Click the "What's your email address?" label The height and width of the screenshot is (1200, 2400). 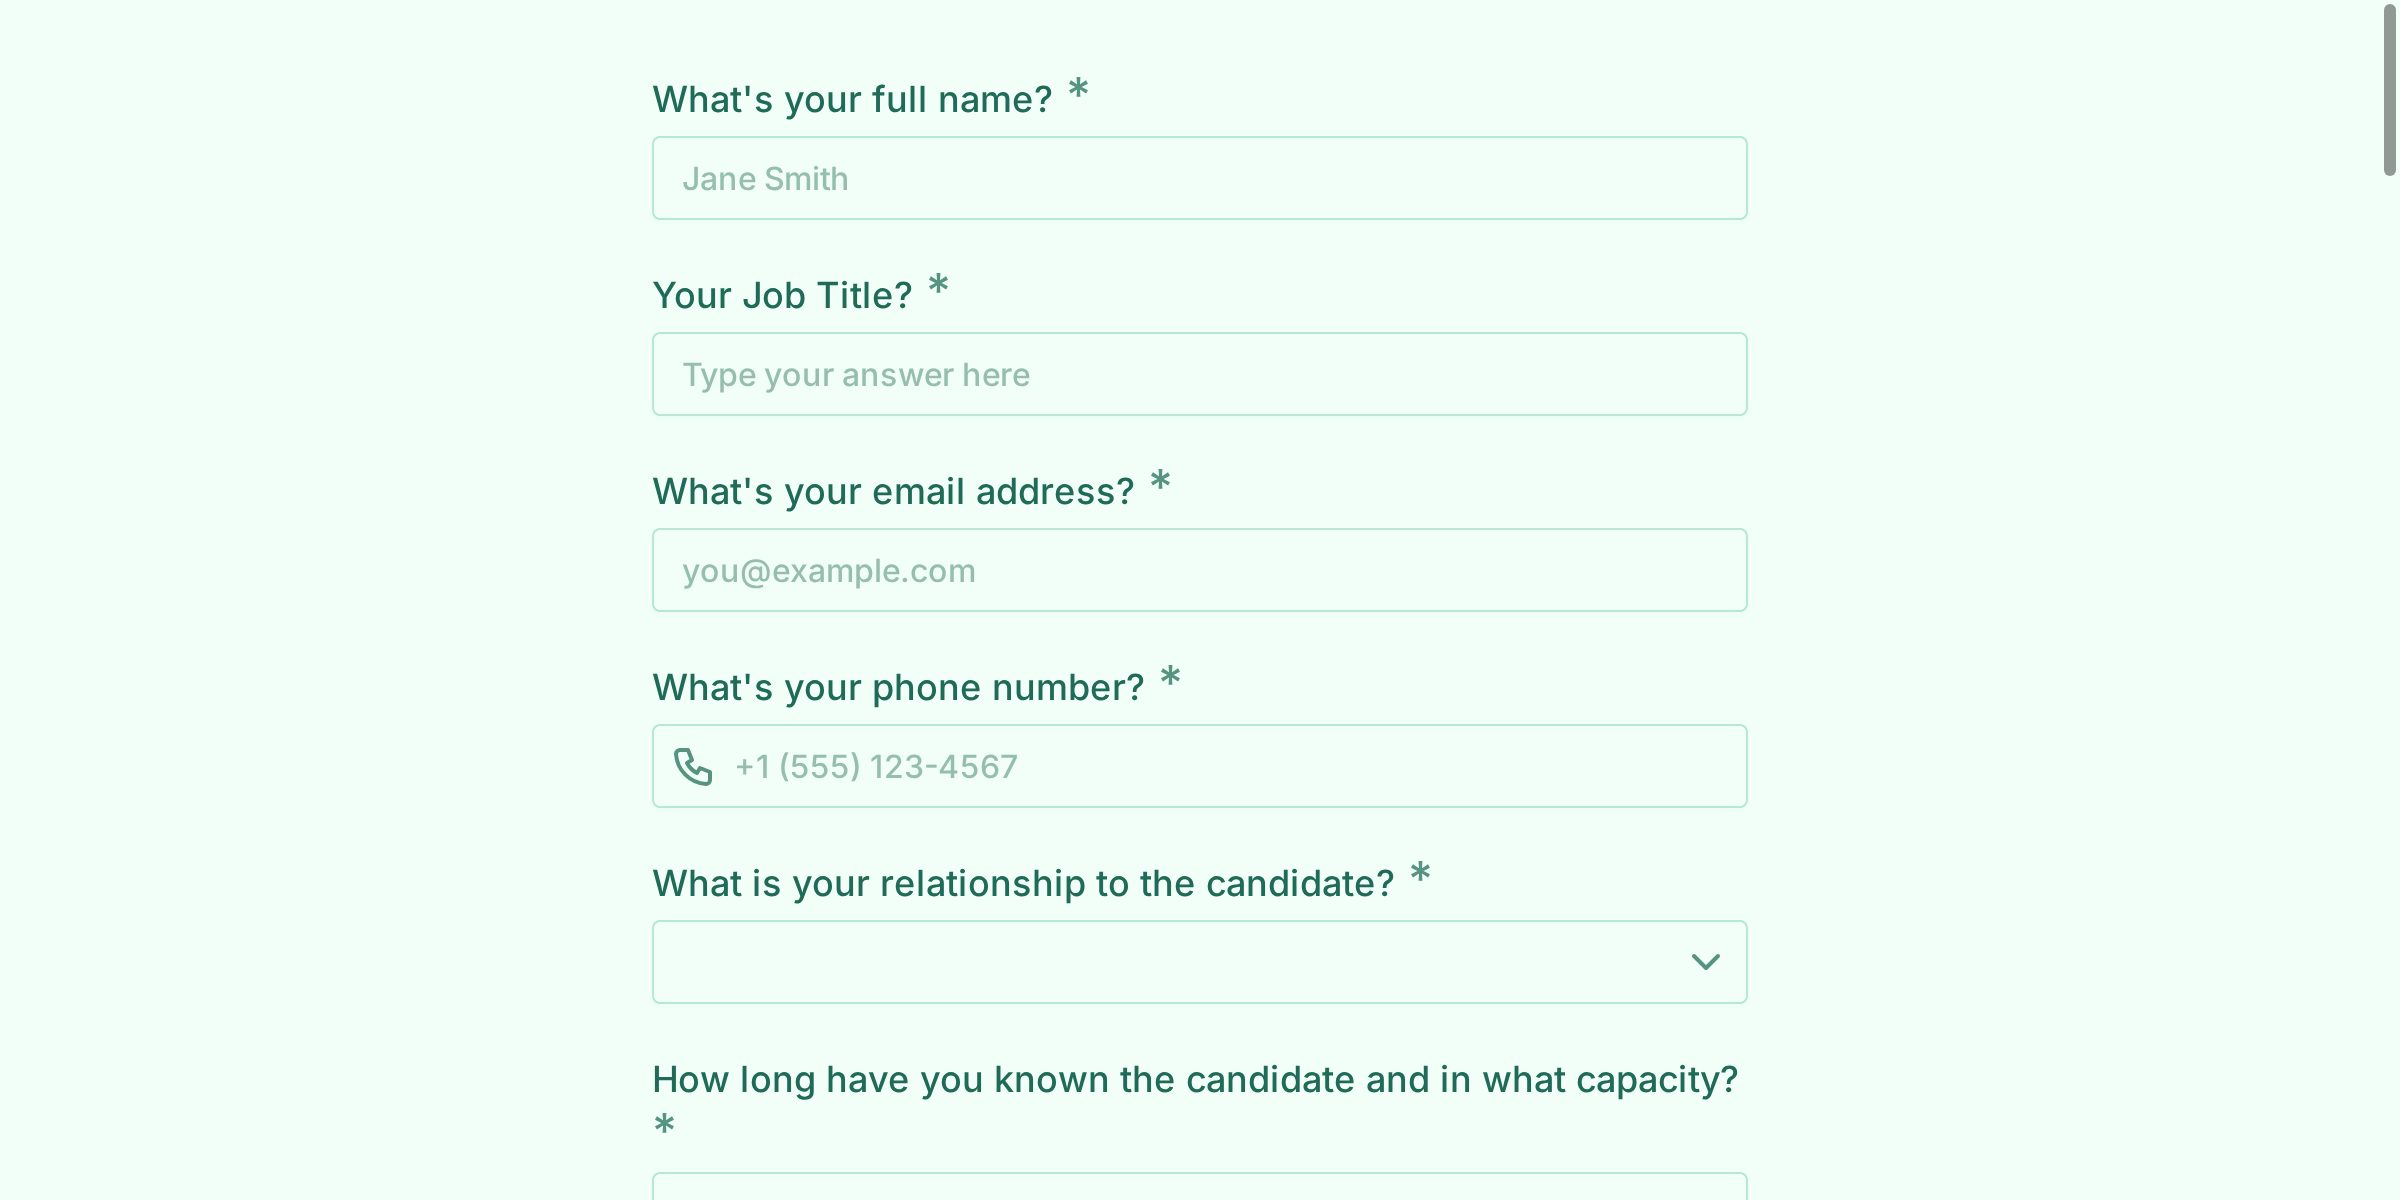(x=893, y=492)
